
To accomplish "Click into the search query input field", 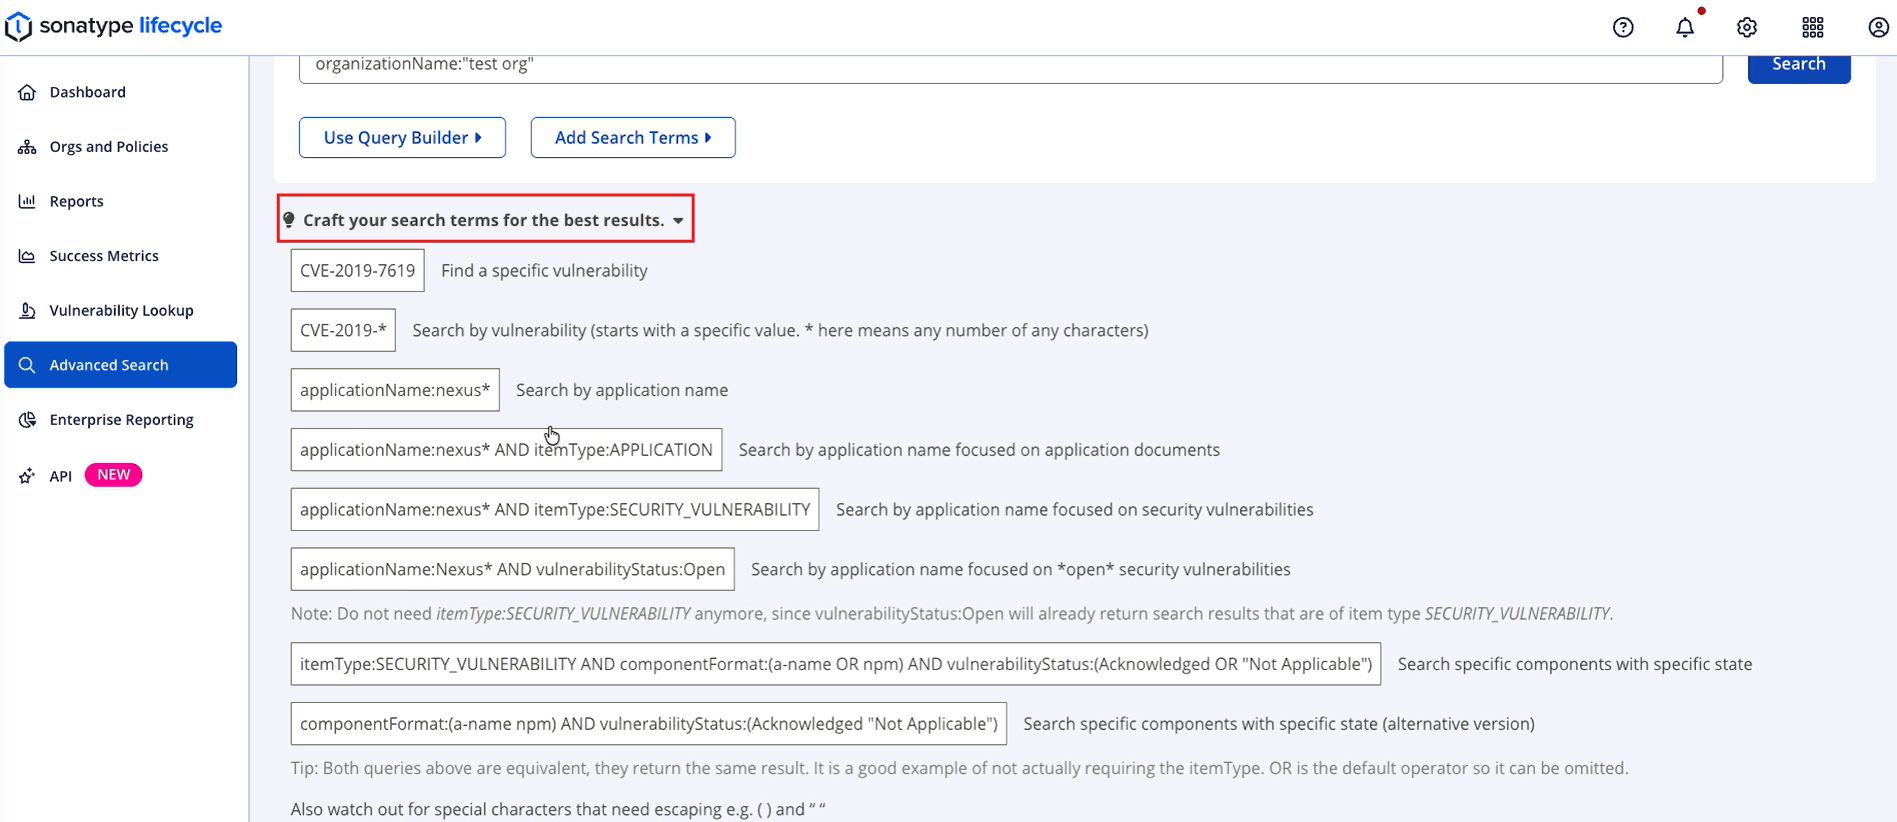I will click(x=1010, y=65).
